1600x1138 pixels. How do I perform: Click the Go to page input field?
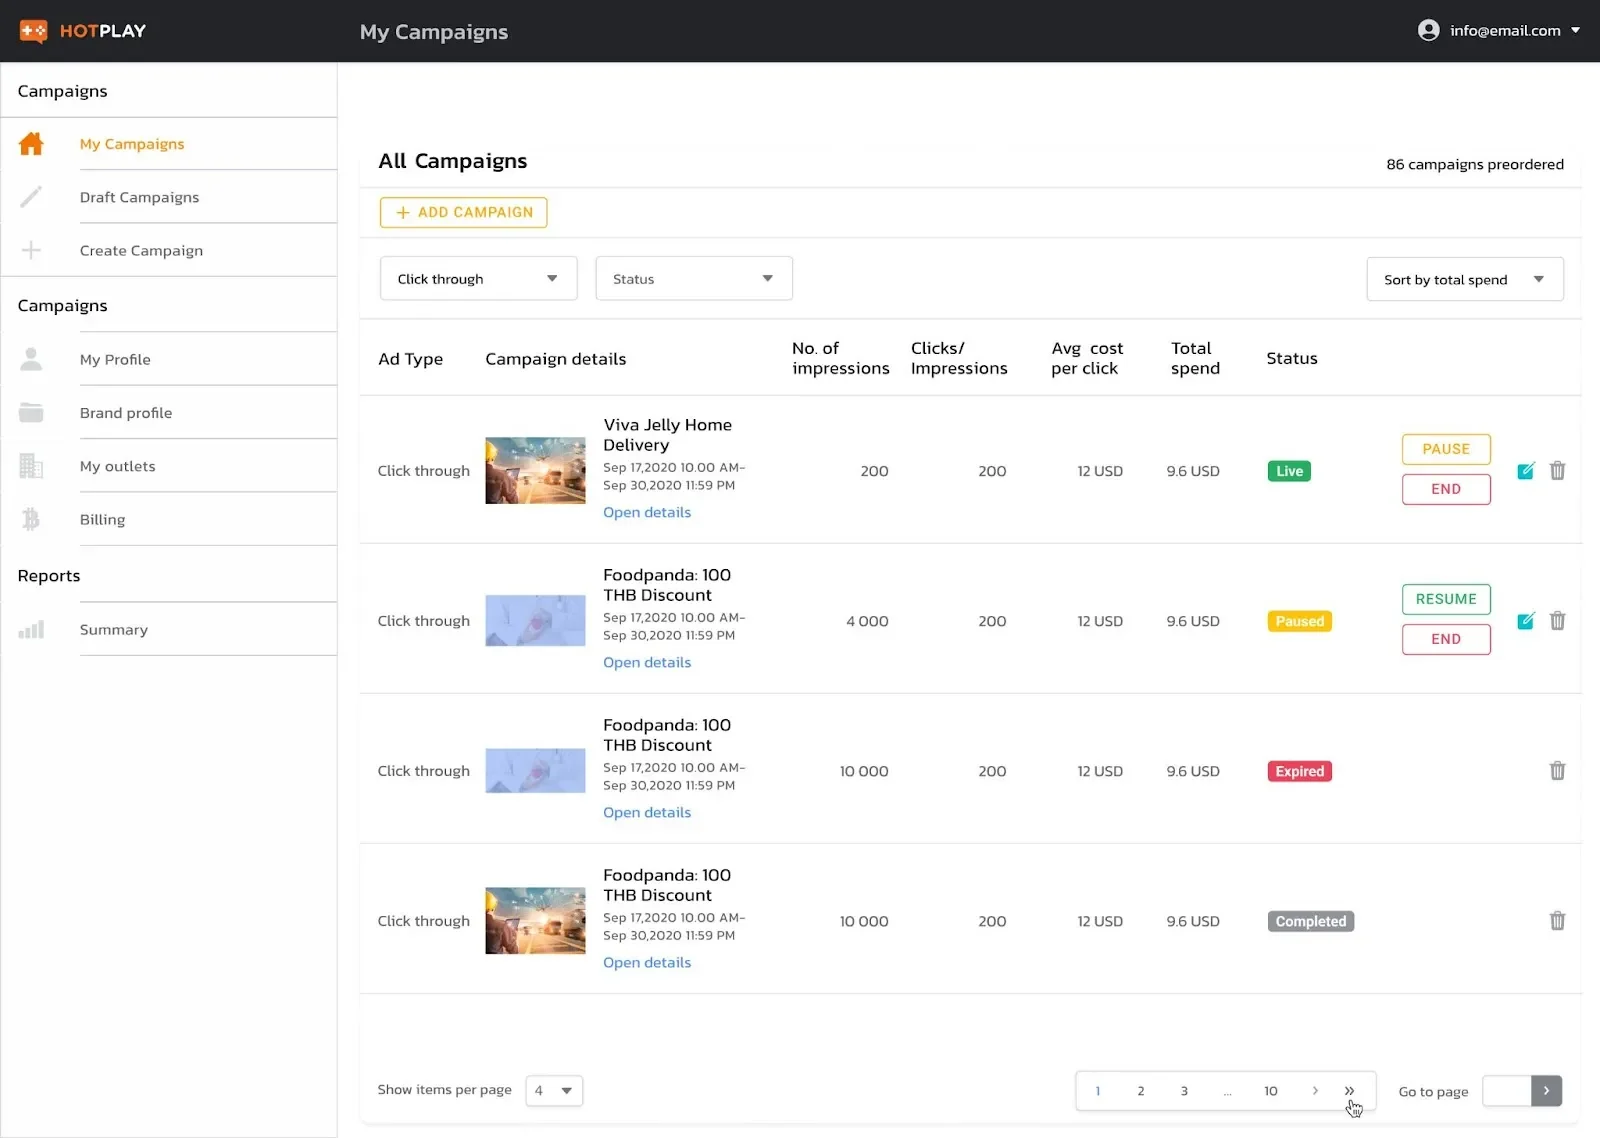coord(1507,1091)
